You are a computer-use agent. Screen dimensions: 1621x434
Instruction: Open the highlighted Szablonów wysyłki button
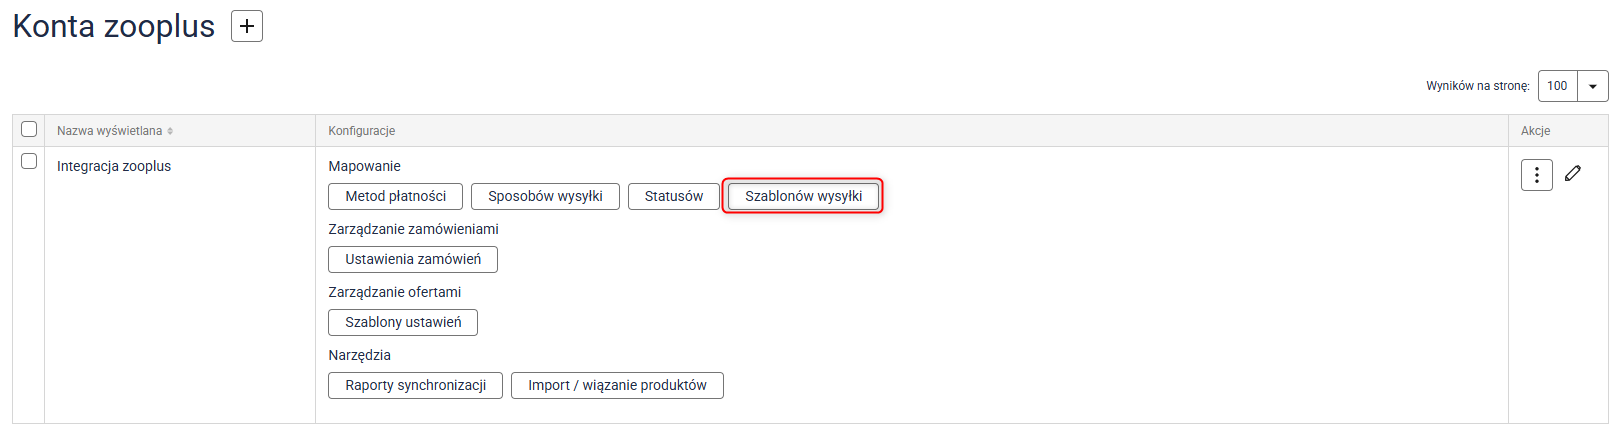(803, 196)
